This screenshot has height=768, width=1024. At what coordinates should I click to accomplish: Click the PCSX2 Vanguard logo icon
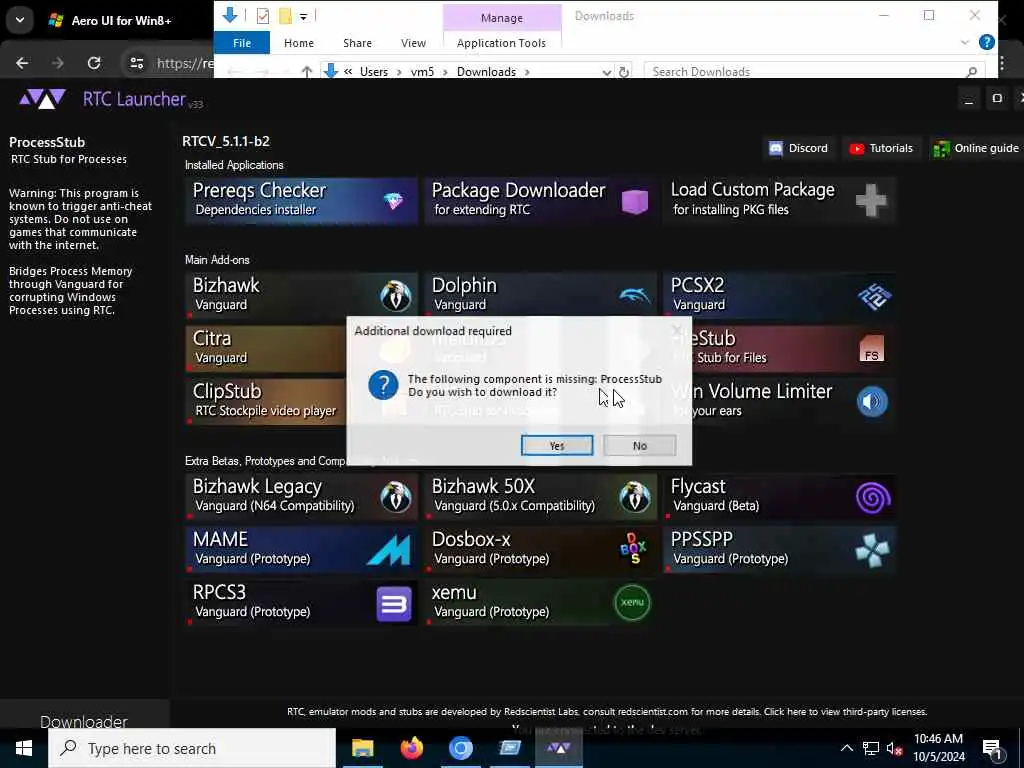coord(874,296)
